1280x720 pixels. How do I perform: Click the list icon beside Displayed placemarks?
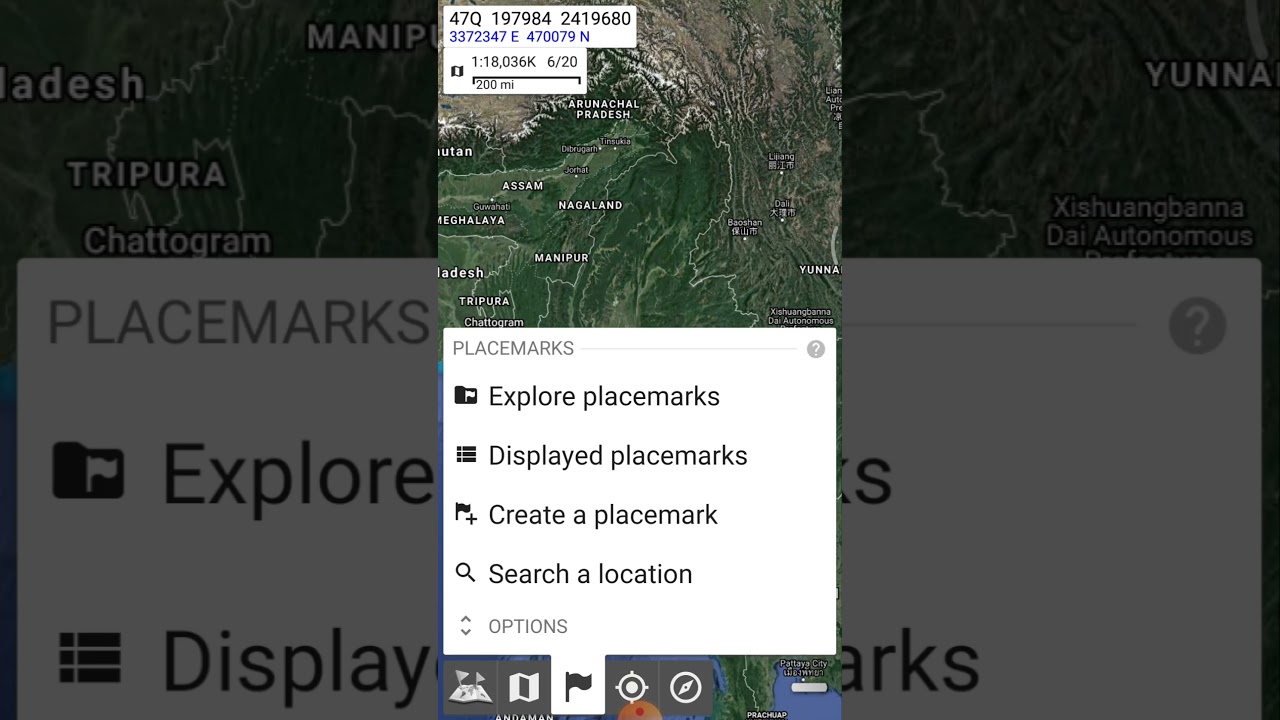466,454
